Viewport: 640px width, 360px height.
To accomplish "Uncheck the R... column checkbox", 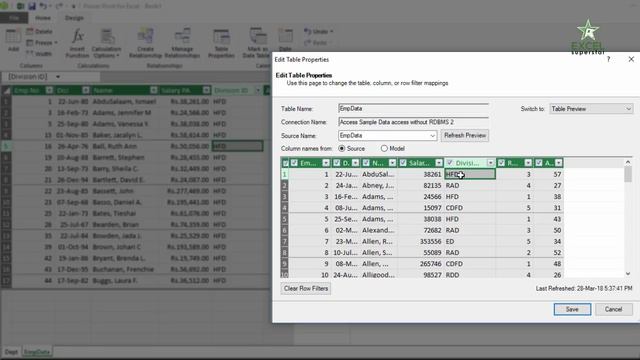I will coord(501,163).
